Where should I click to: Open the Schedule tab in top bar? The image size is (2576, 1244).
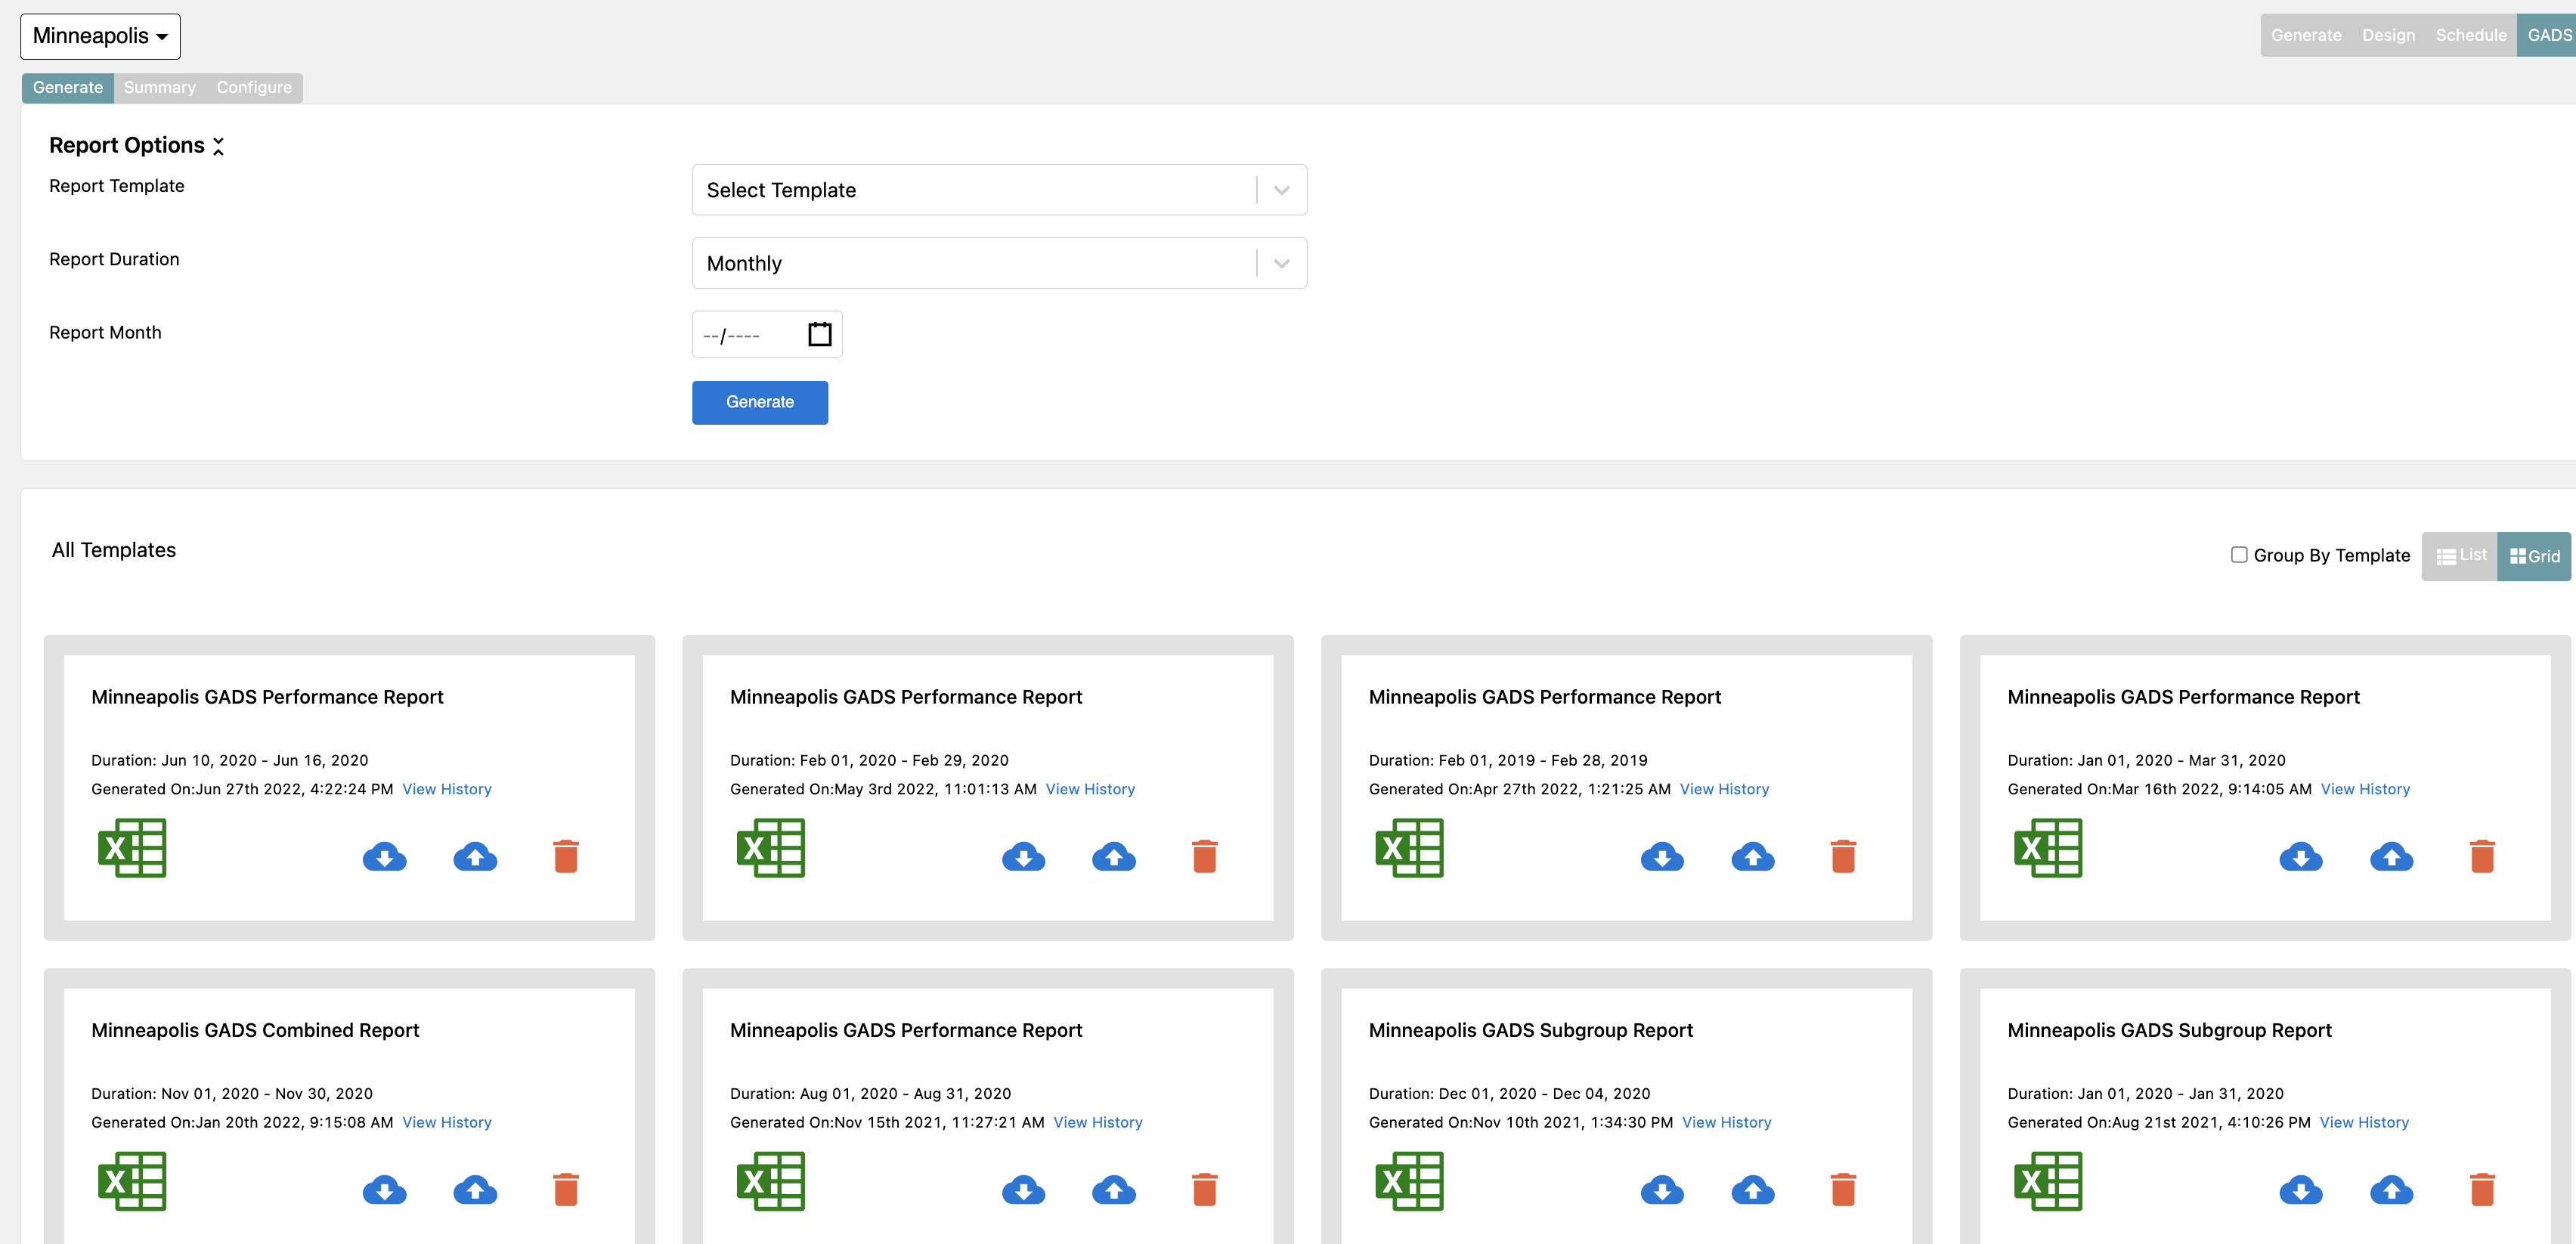click(x=2470, y=35)
